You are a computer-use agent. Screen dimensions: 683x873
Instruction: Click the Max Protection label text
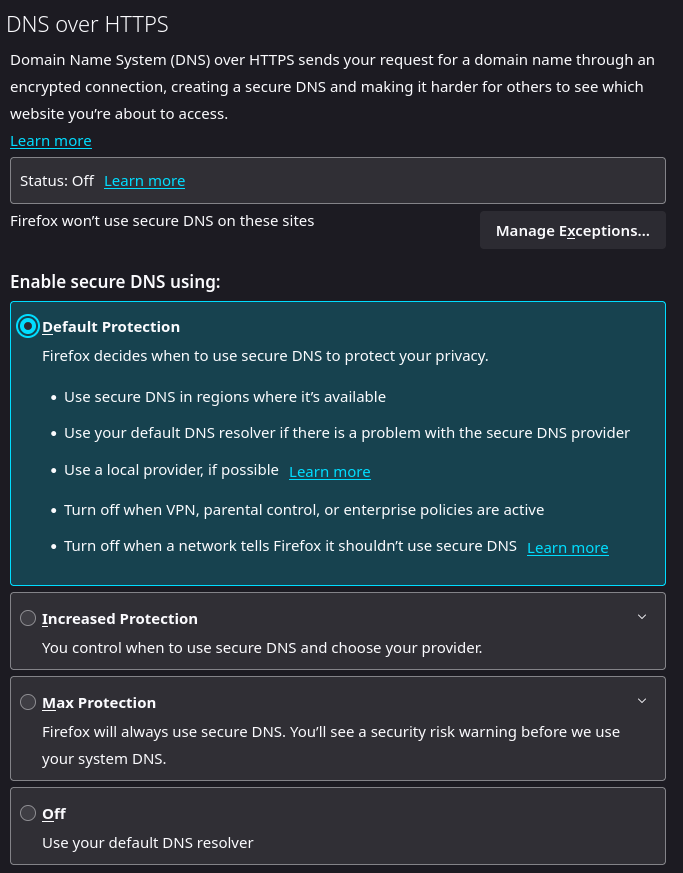pos(99,703)
